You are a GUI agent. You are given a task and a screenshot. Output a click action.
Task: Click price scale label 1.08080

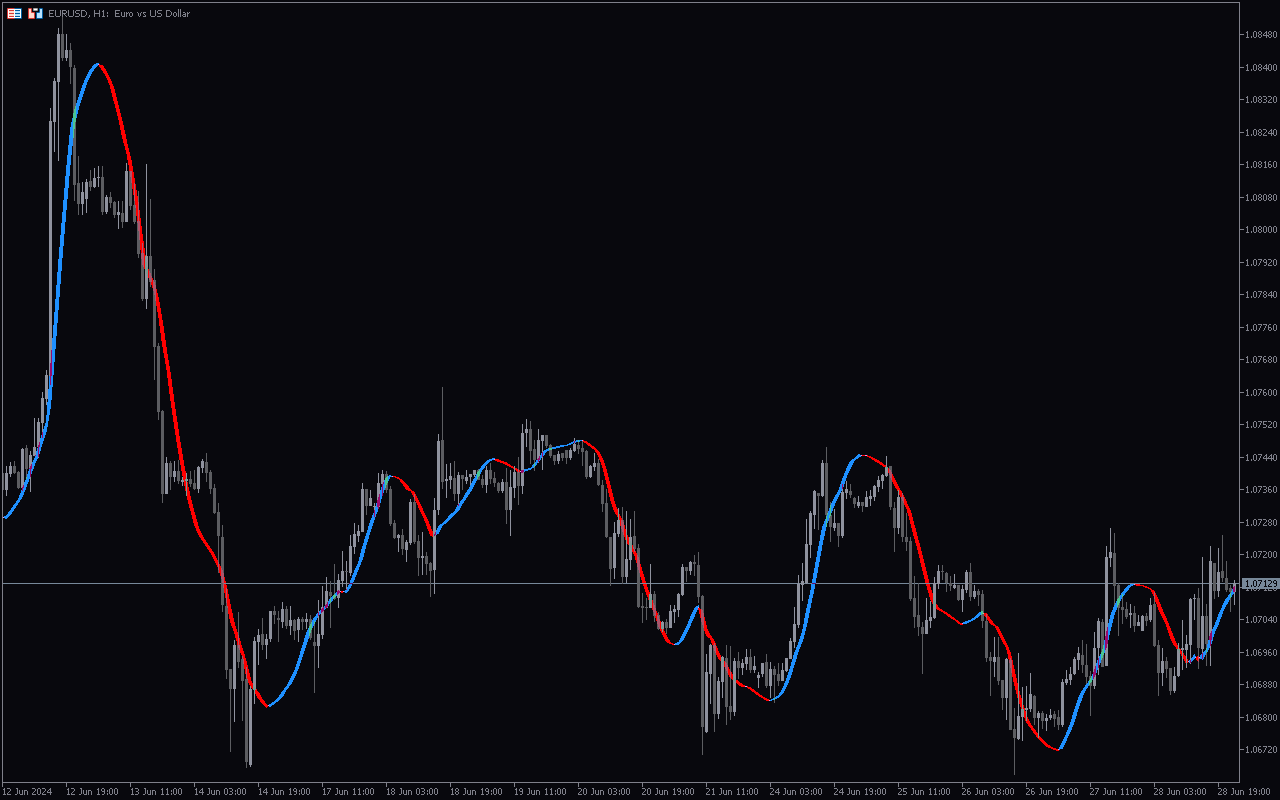pyautogui.click(x=1261, y=197)
